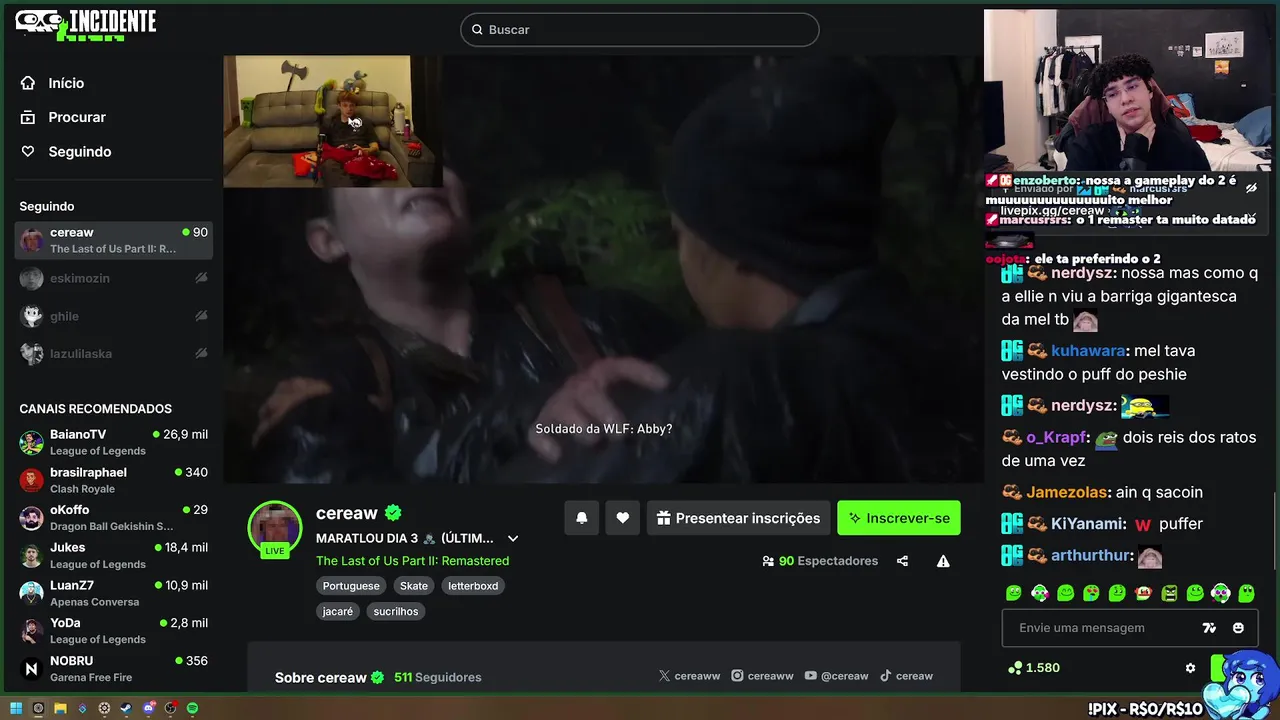Click Presentear inscrições gift button
This screenshot has height=720, width=1280.
738,518
